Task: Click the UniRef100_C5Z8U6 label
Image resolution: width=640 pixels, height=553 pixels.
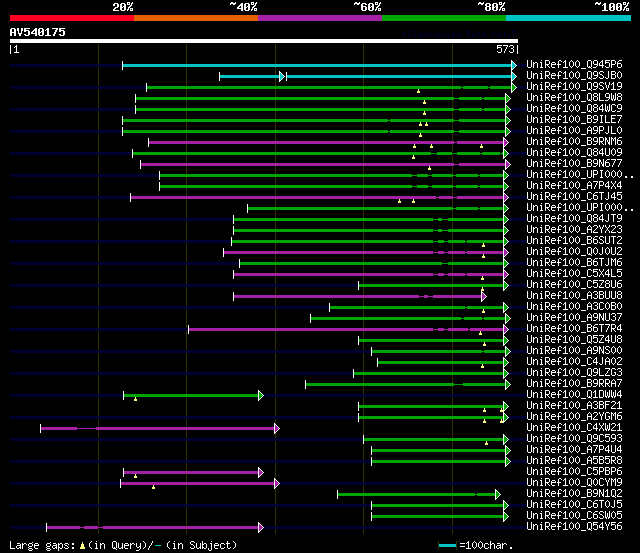Action: coord(574,285)
